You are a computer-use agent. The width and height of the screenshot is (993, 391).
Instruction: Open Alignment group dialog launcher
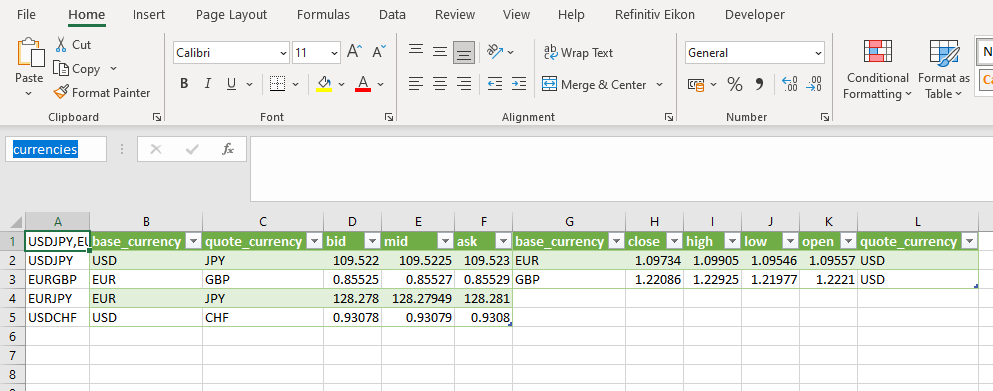pos(668,117)
